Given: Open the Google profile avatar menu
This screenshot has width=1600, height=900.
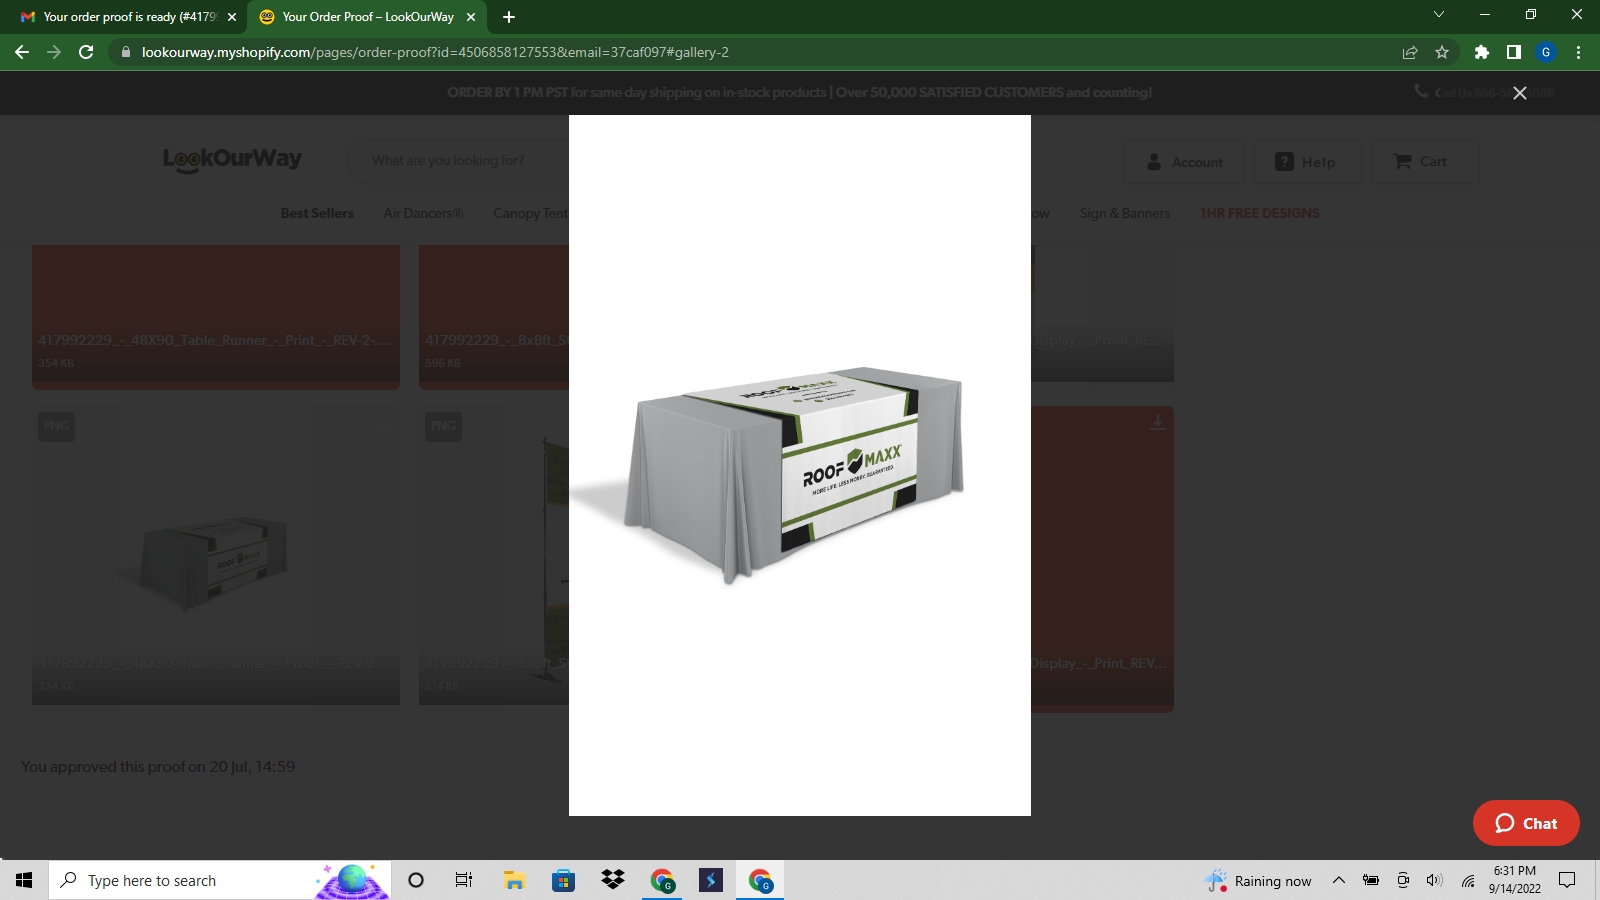Looking at the screenshot, I should tap(1546, 52).
